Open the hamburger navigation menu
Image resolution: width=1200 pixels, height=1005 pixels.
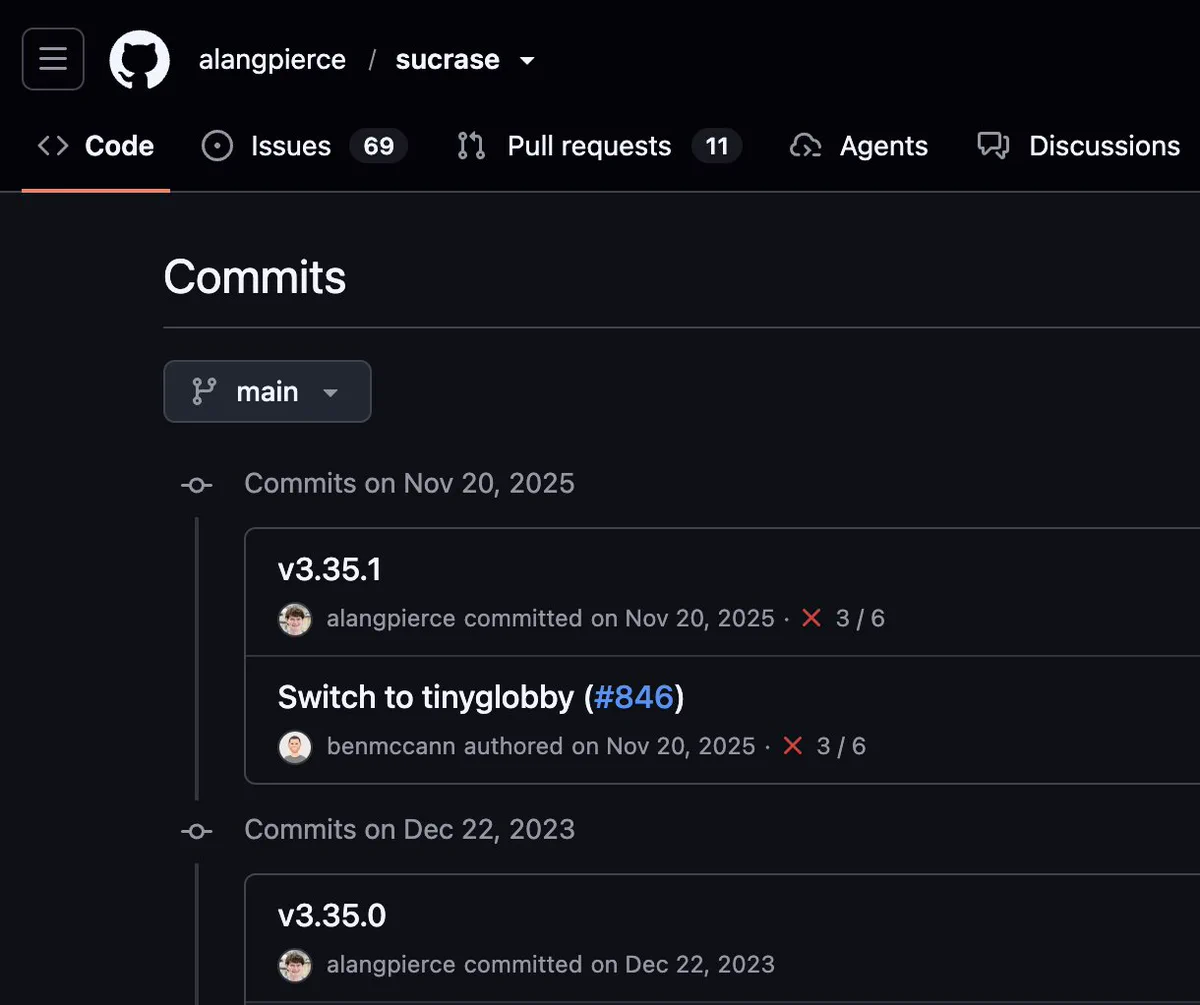point(53,59)
